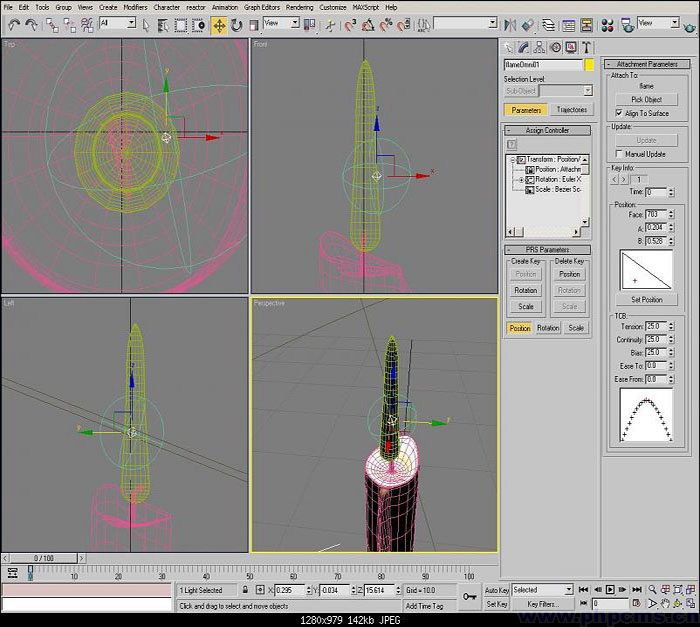
Task: Enable the Manual Update checkbox
Action: [x=619, y=154]
